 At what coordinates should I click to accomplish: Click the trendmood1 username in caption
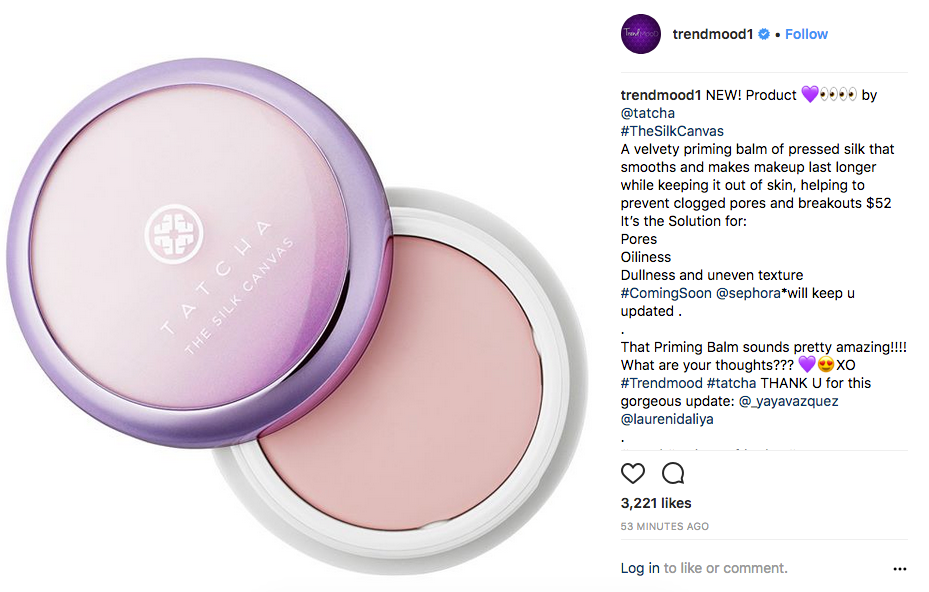click(x=661, y=95)
